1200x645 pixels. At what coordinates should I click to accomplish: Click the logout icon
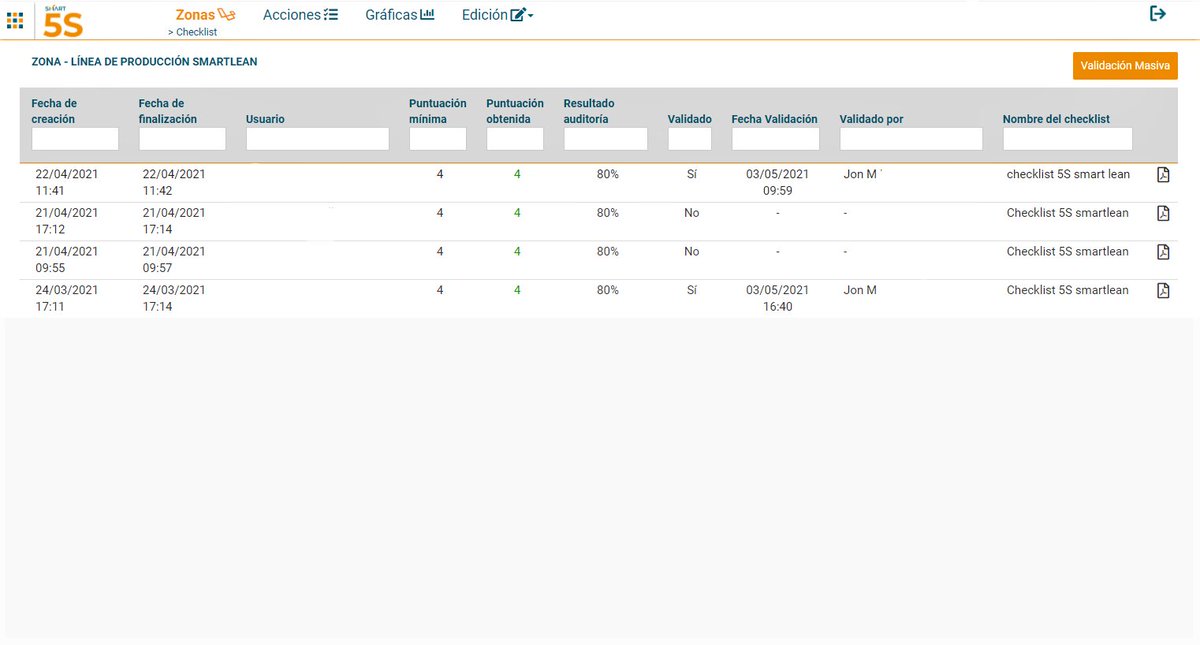pos(1158,14)
